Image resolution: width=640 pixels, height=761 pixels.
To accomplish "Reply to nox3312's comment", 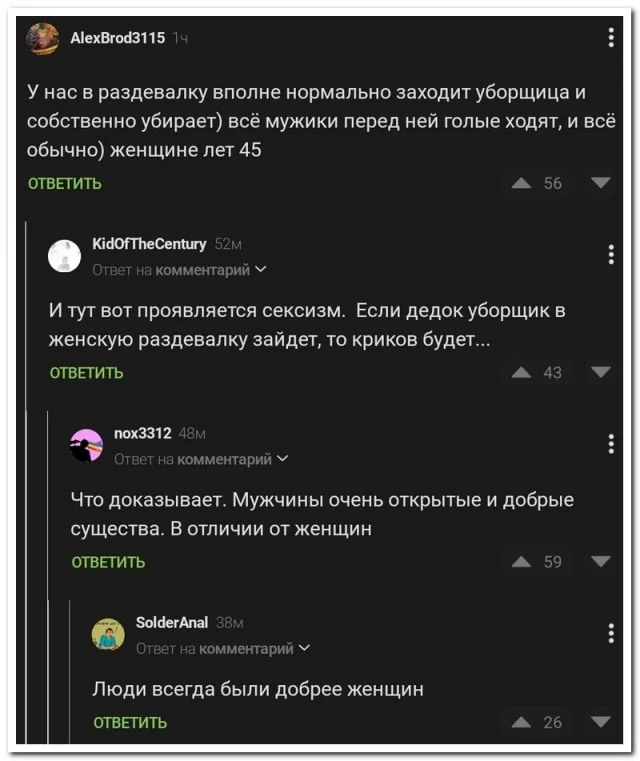I will point(108,562).
